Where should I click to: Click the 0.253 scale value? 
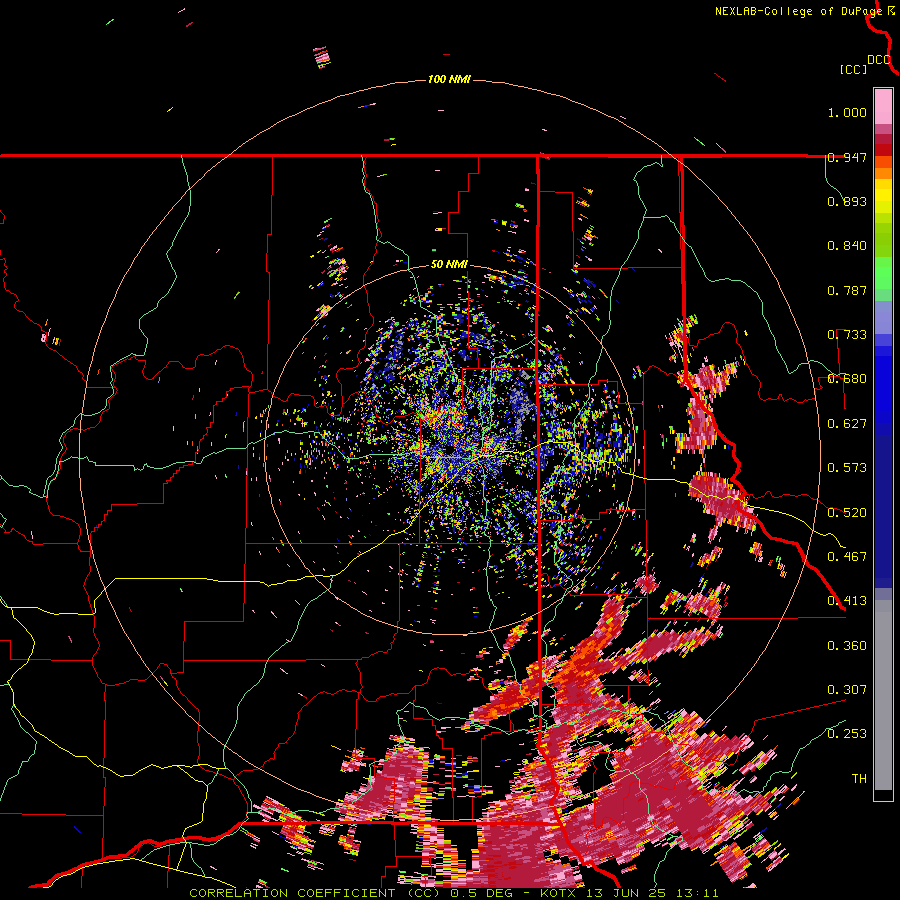[x=847, y=734]
